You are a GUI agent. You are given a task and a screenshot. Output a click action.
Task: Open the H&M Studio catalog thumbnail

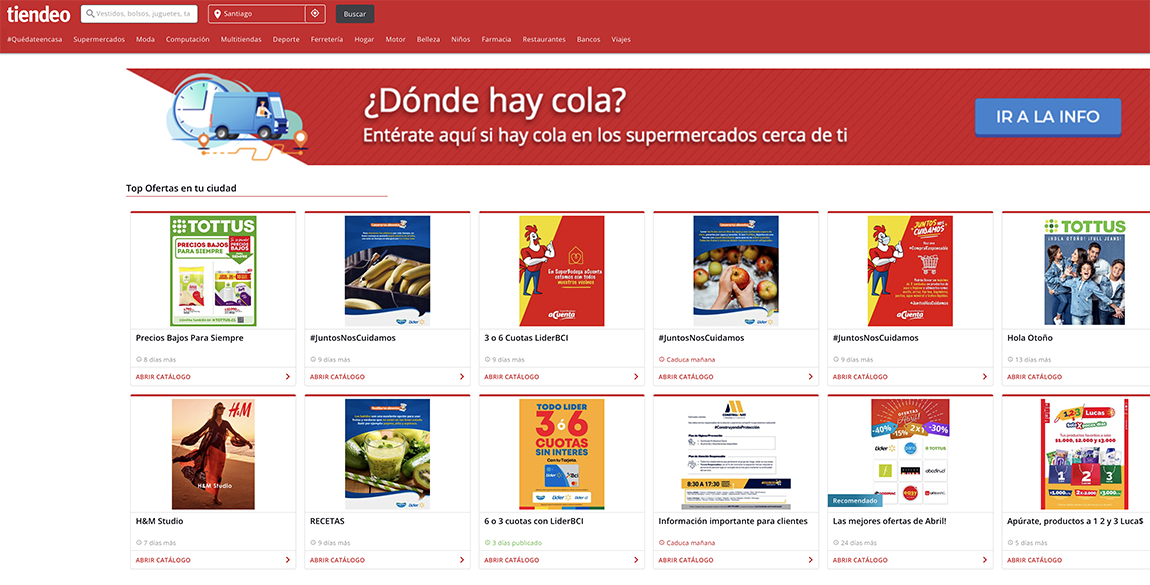(x=213, y=454)
